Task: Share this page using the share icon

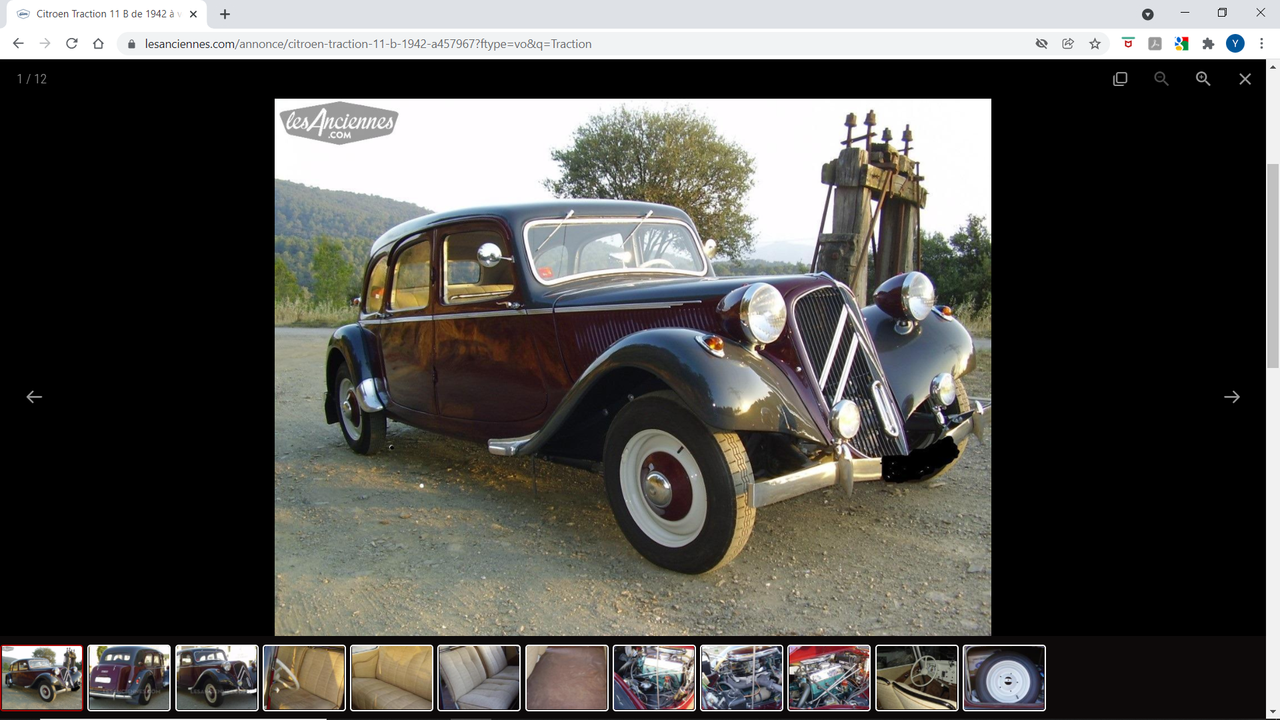Action: pos(1068,44)
